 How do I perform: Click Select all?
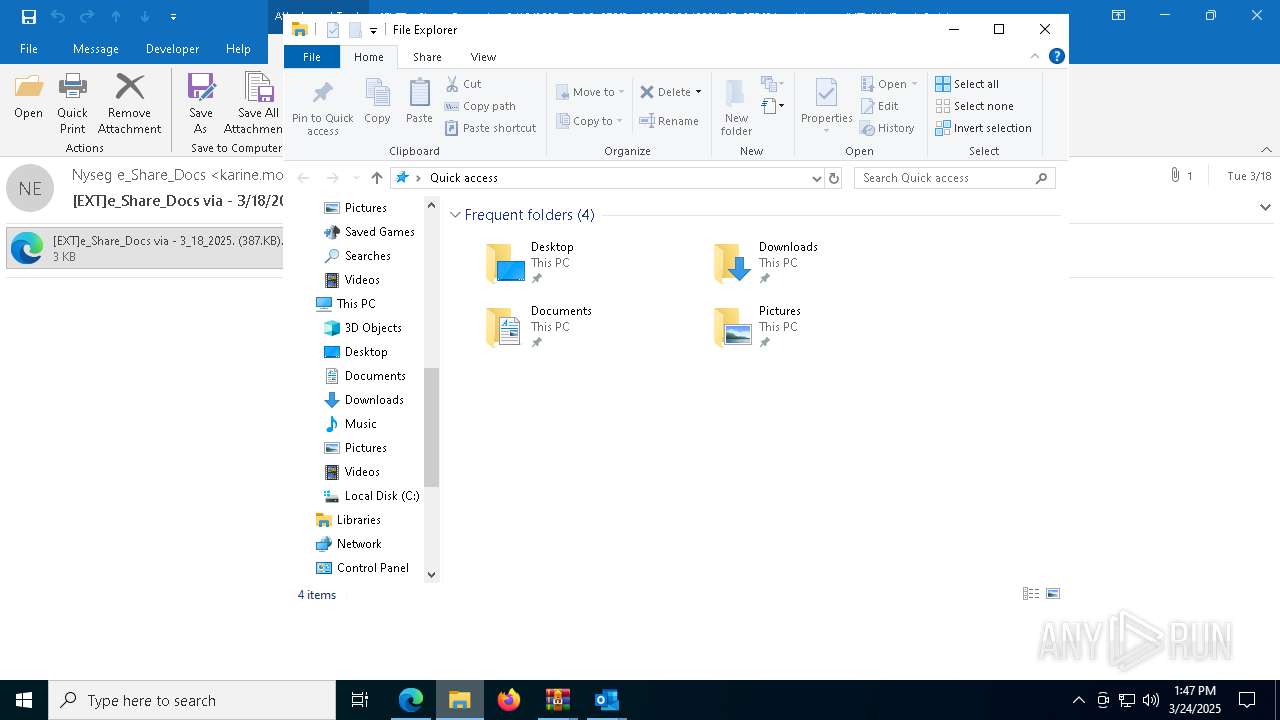[x=967, y=84]
